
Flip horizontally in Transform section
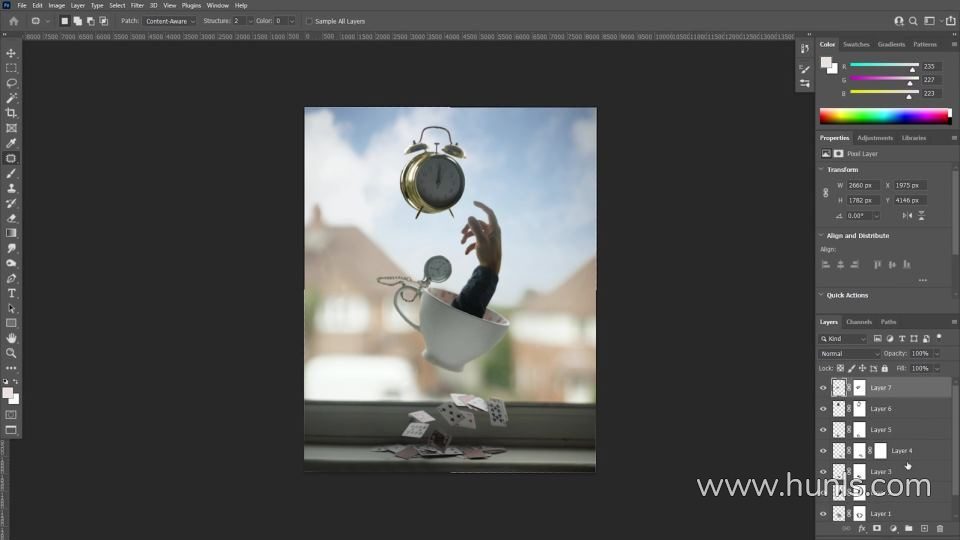[x=907, y=215]
